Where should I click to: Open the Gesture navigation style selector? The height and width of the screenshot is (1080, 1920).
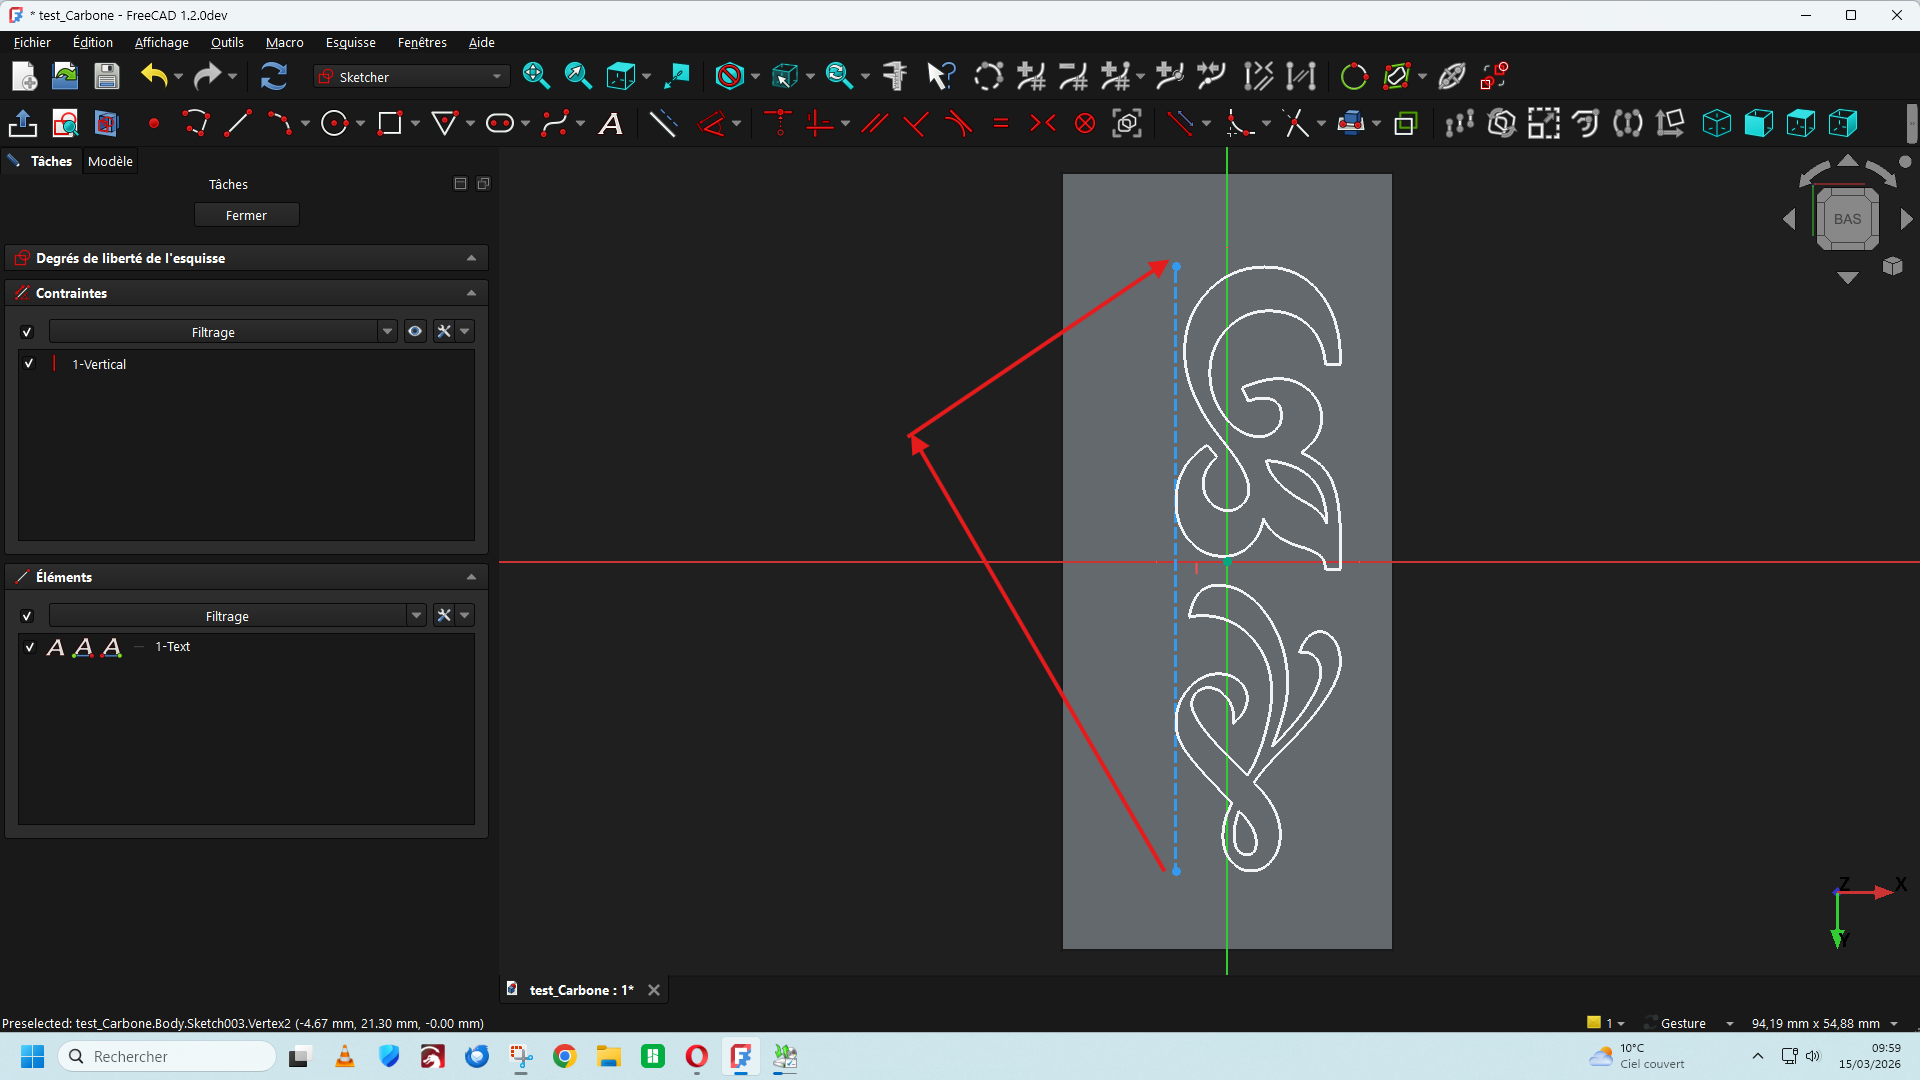click(x=1692, y=1023)
